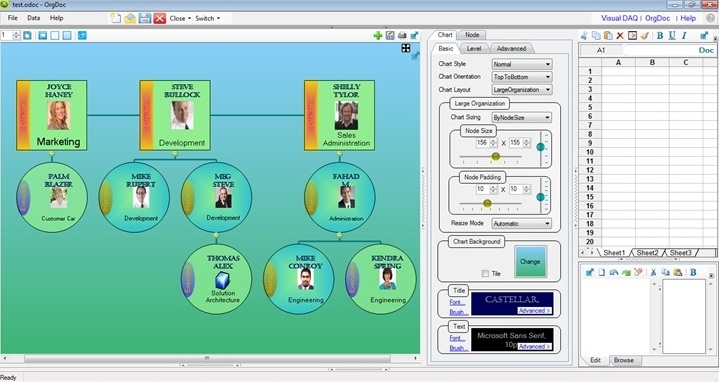Viewport: 719px width, 383px height.
Task: Click the printer icon above the chart
Action: click(x=402, y=35)
